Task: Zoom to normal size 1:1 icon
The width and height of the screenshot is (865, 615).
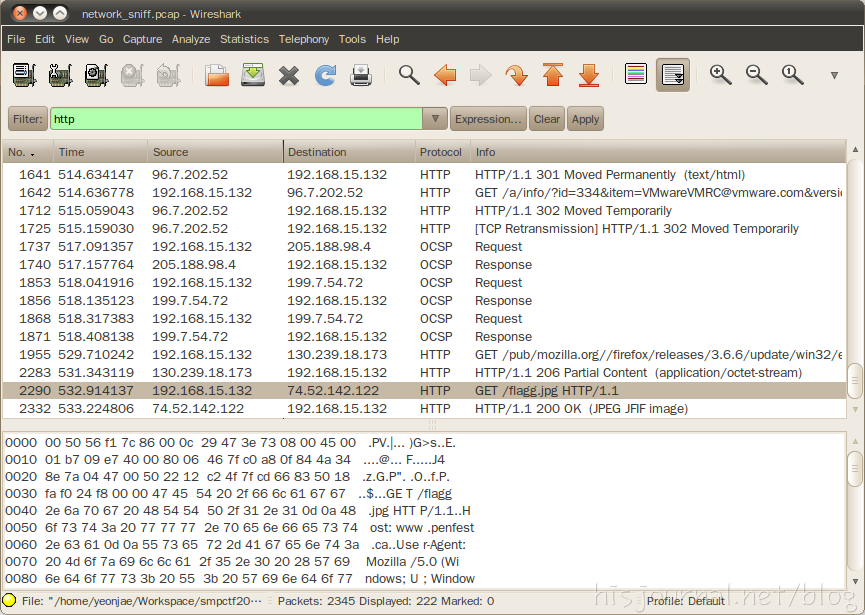Action: [792, 75]
